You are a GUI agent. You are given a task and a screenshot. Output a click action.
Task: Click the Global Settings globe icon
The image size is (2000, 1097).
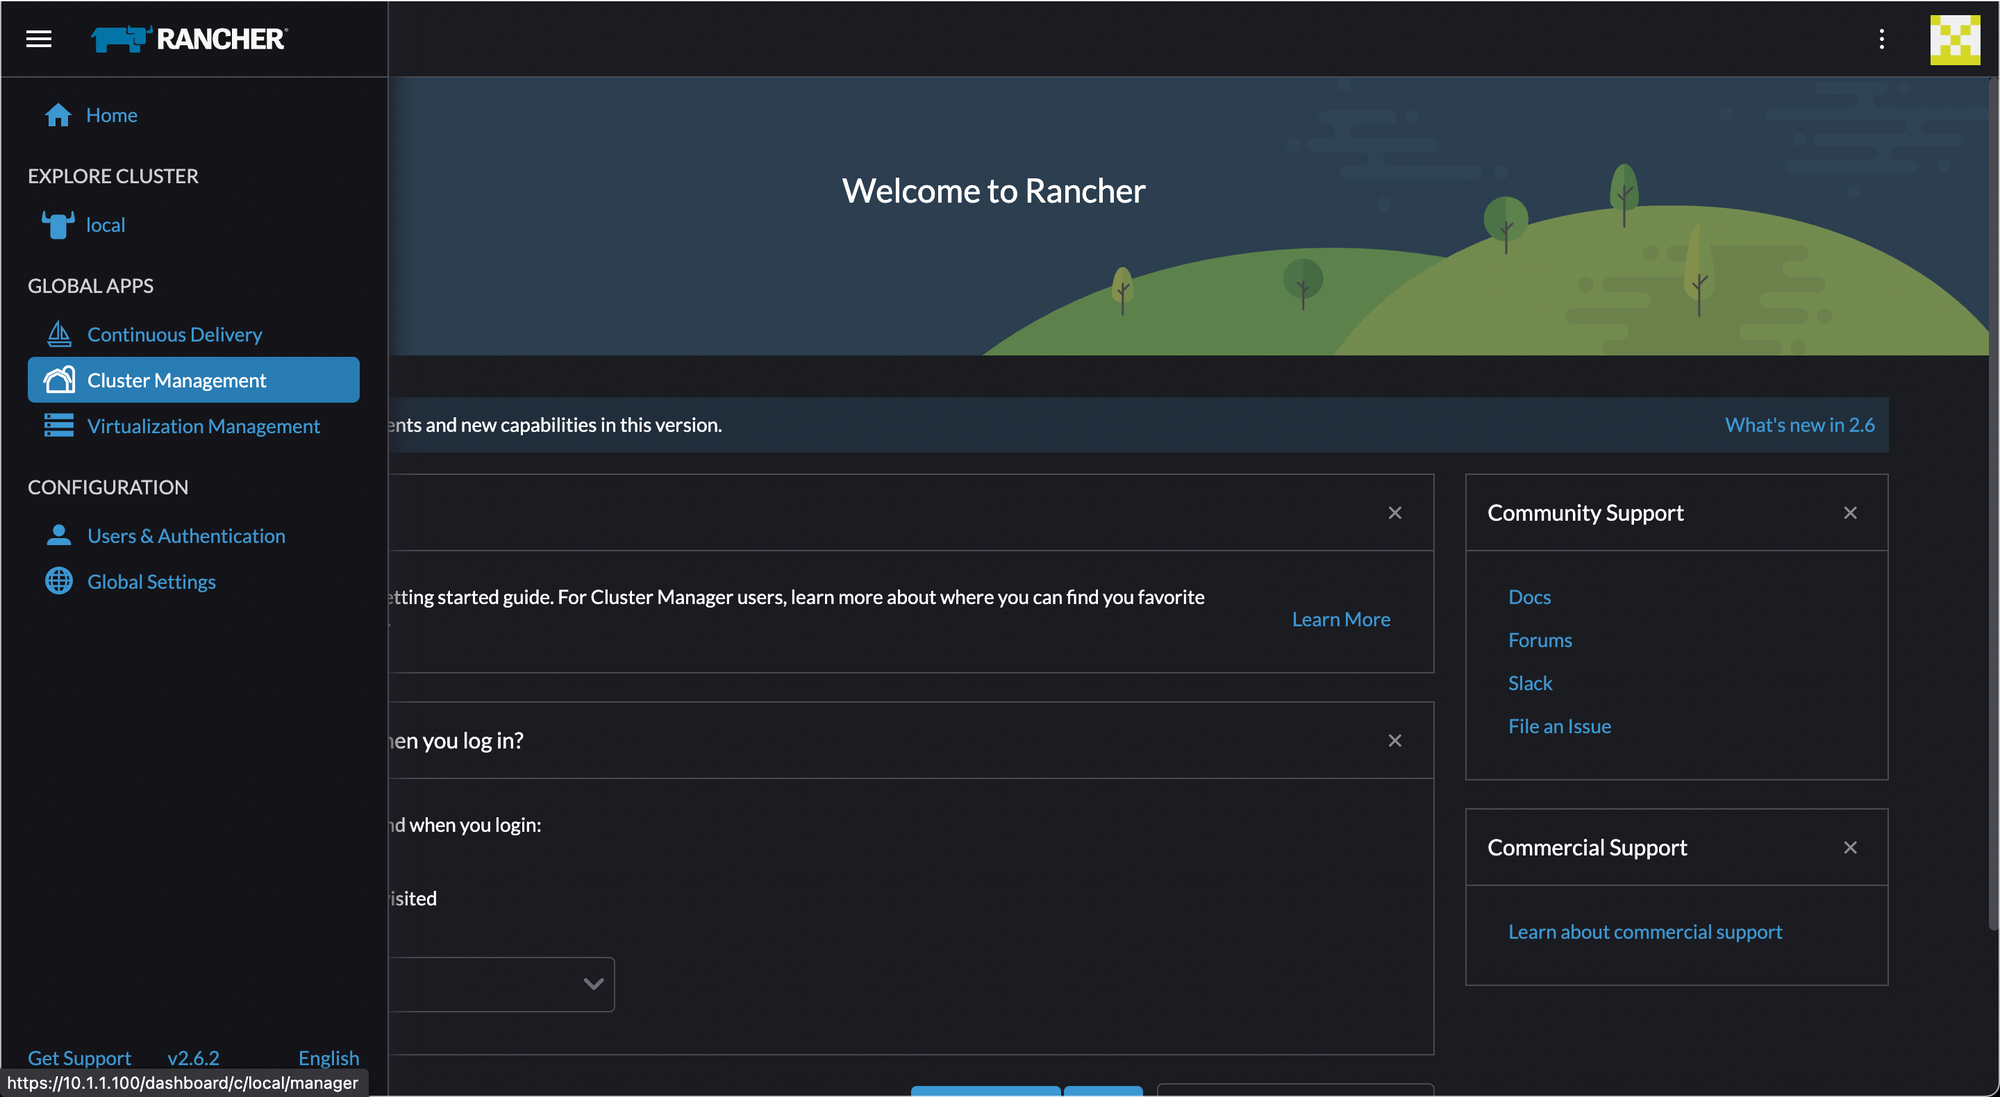click(x=59, y=581)
